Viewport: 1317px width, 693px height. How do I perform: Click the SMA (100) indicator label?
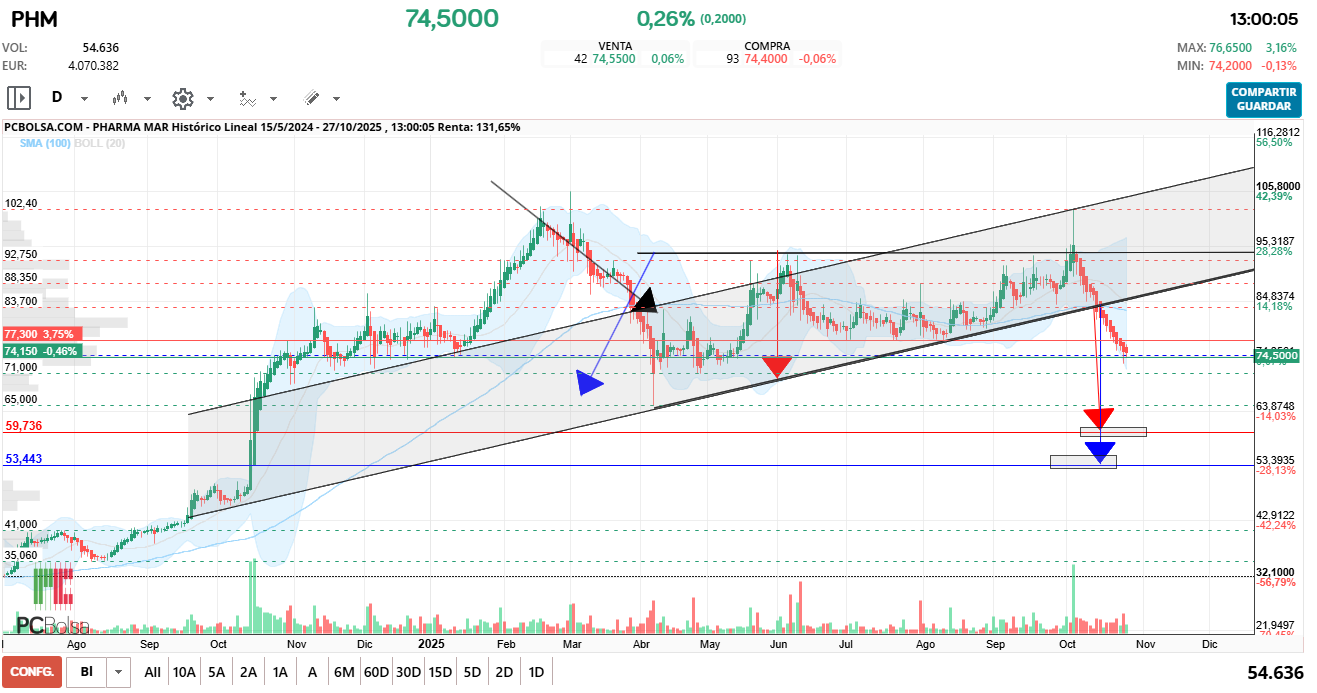coord(46,144)
